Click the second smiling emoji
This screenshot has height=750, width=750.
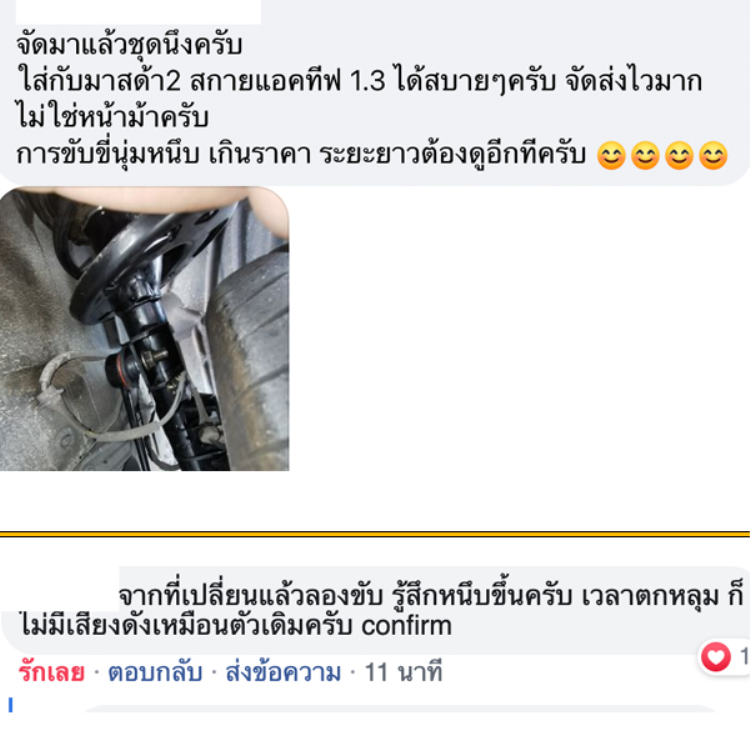[645, 155]
